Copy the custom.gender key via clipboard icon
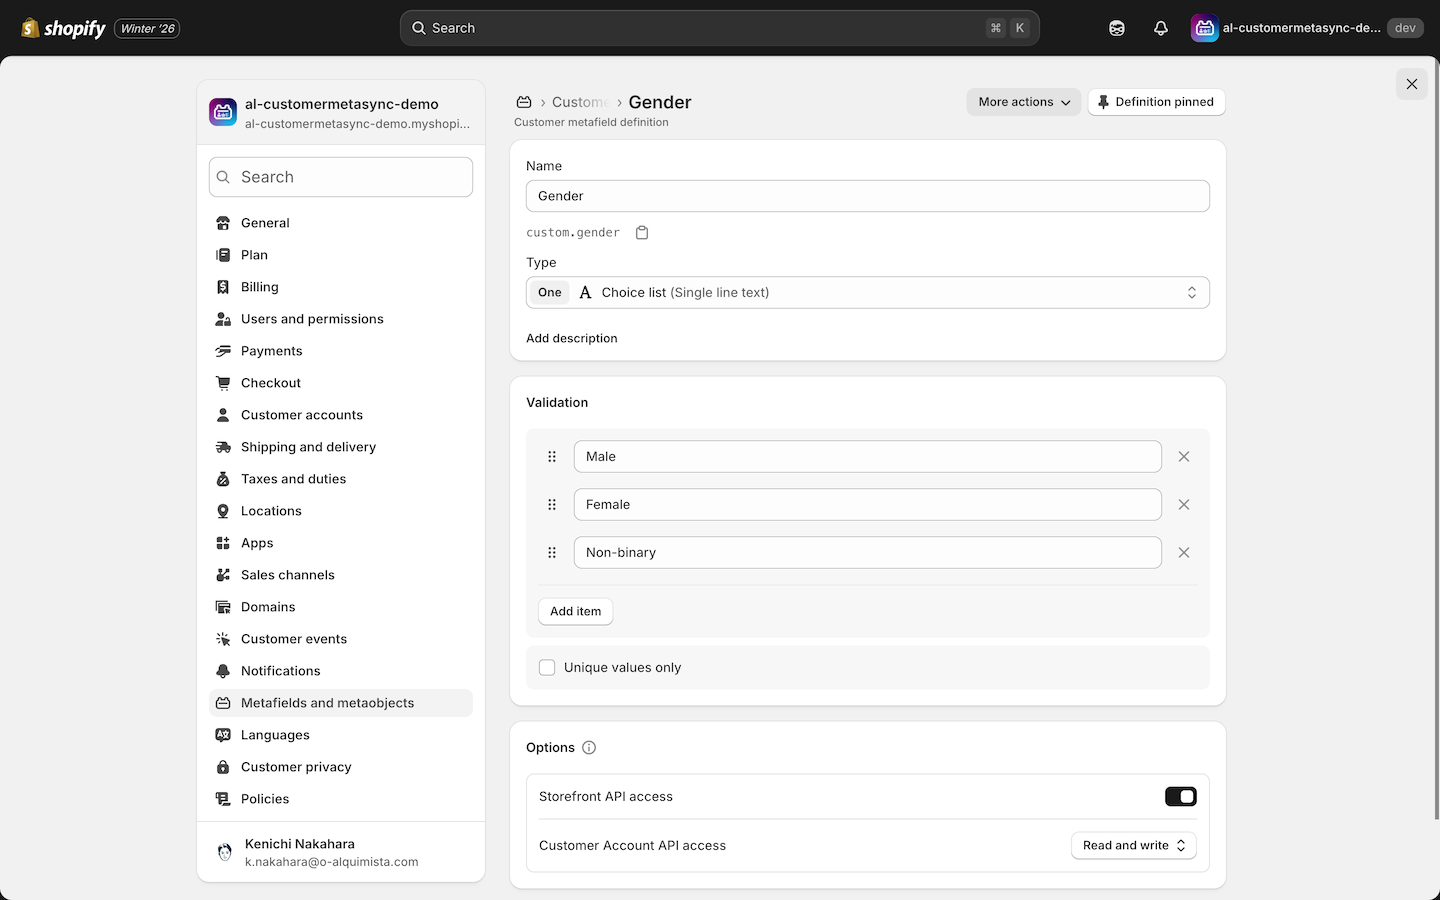 tap(642, 232)
